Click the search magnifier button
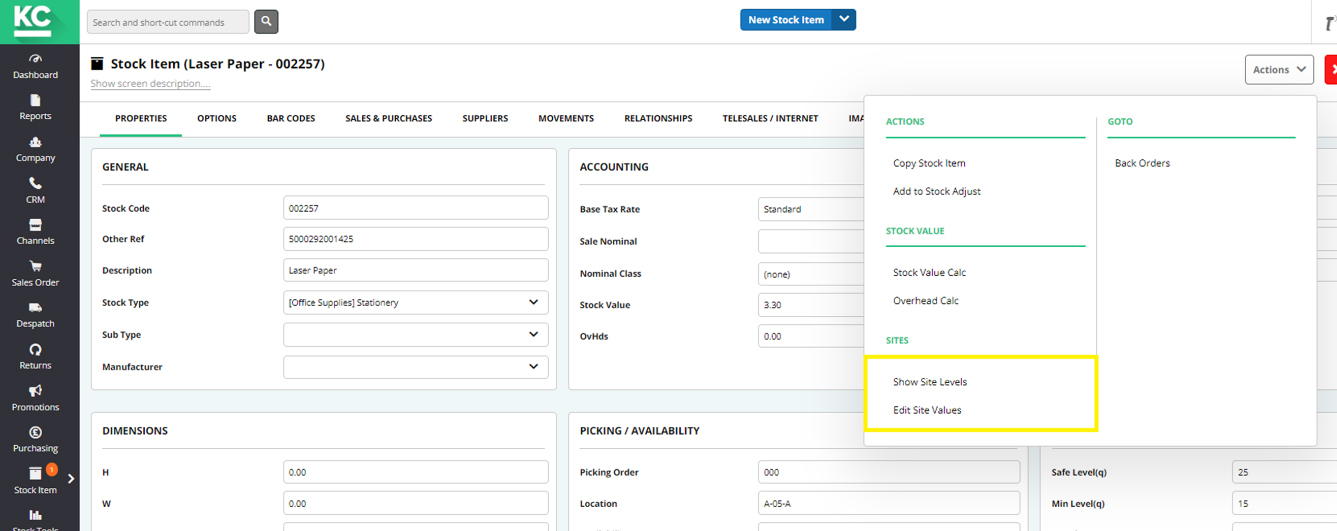 point(266,21)
